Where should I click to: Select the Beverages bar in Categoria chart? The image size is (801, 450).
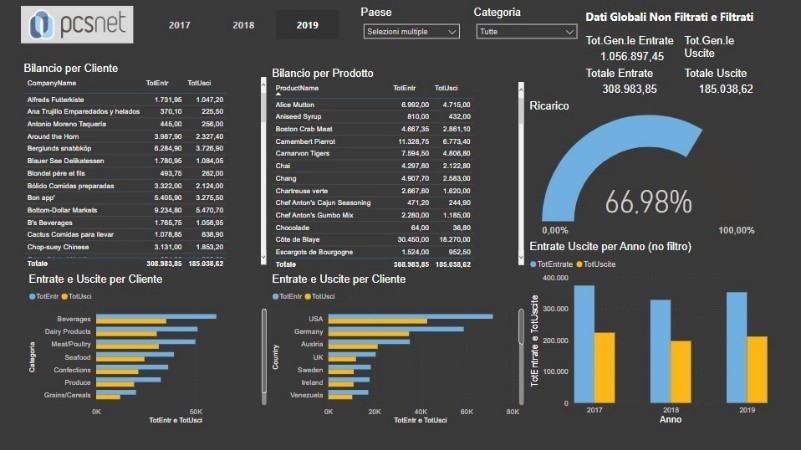(156, 317)
